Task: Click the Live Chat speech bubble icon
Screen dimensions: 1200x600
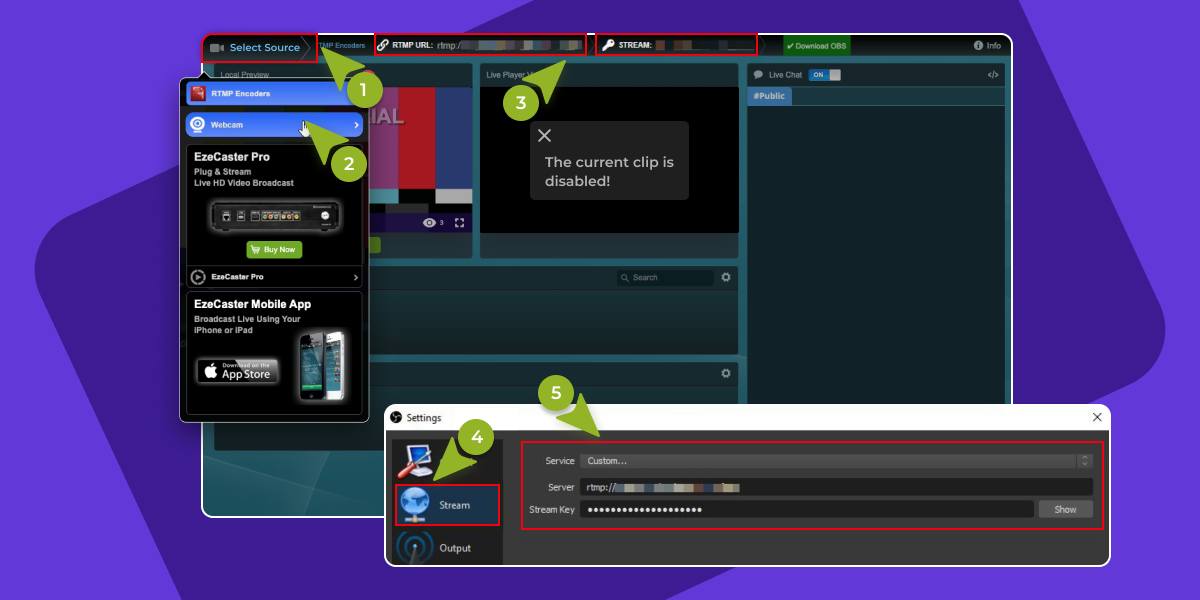Action: click(756, 74)
